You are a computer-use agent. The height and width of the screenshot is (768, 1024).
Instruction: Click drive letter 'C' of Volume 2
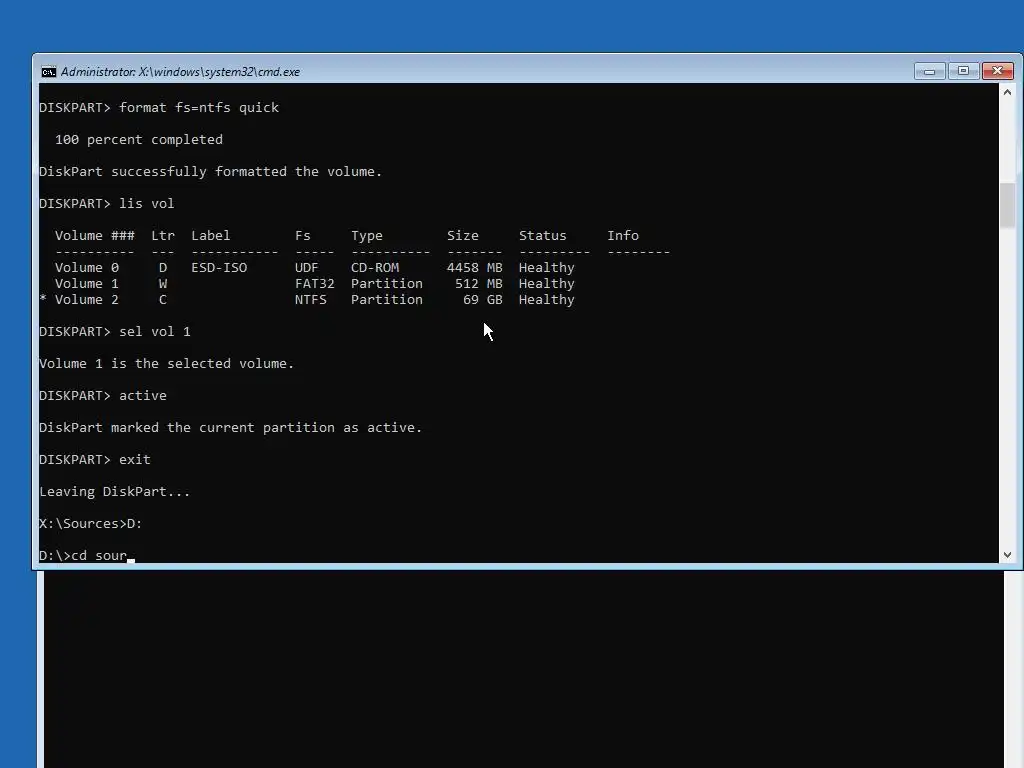coord(163,300)
